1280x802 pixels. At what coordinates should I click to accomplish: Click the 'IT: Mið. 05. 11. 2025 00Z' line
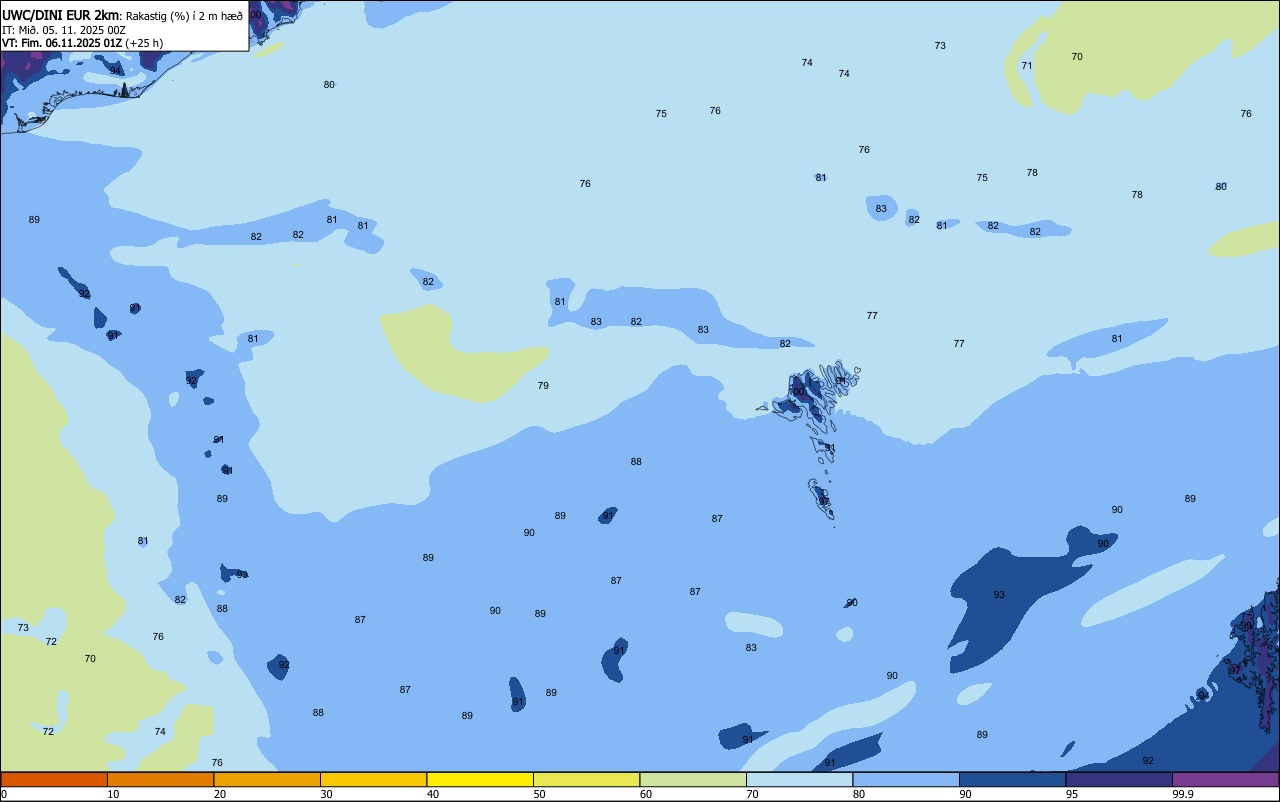[x=64, y=30]
